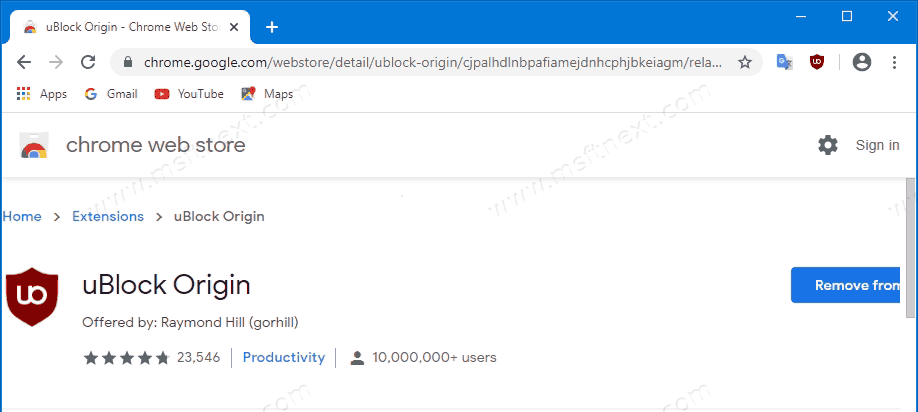Reload the page with the refresh icon
The image size is (918, 412).
[88, 62]
